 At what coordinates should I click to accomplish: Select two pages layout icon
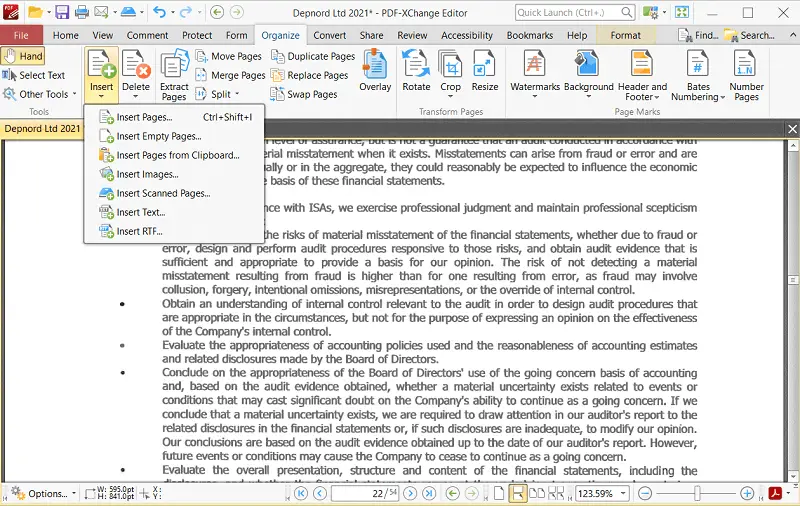[537, 493]
